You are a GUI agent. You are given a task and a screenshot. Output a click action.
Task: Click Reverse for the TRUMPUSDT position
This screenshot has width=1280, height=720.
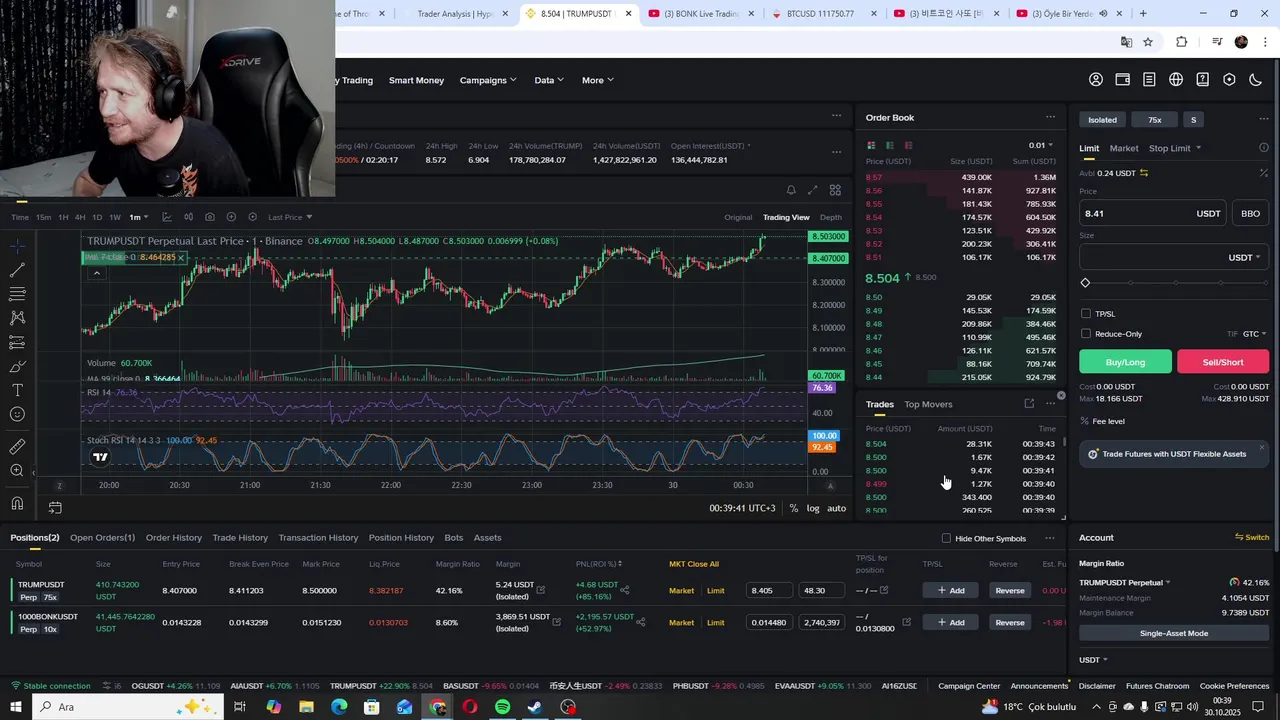click(1009, 590)
